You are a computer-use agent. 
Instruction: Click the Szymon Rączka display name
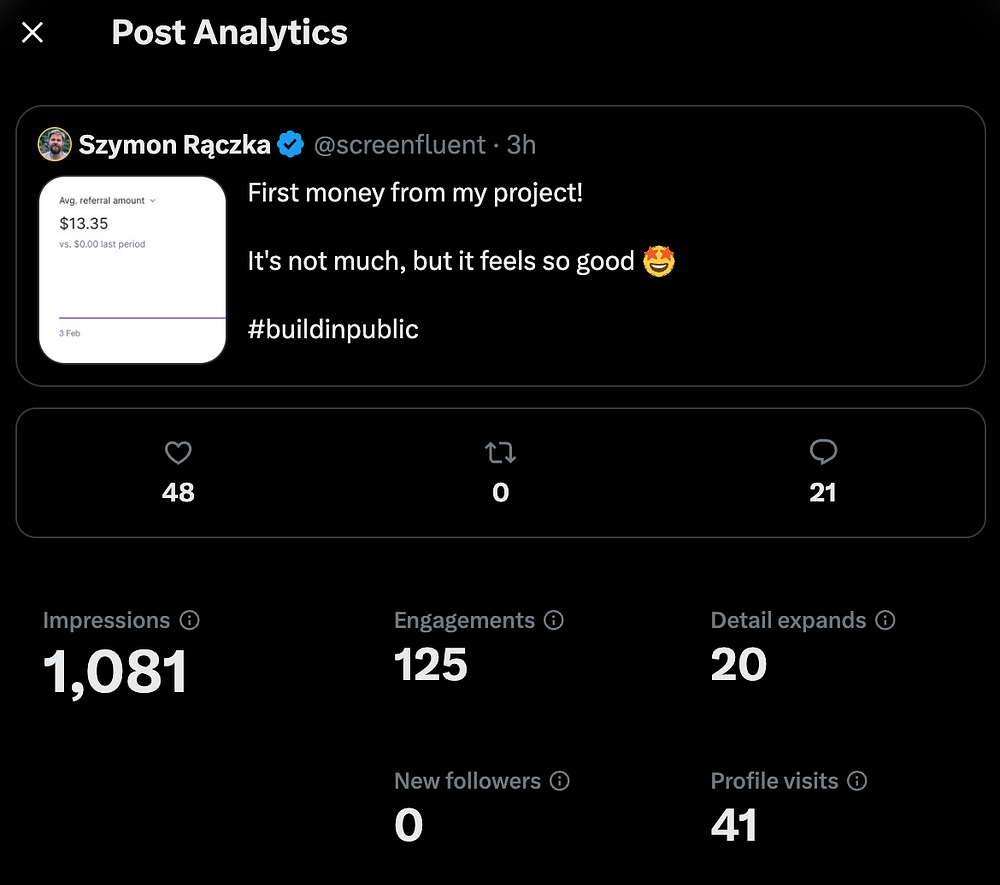[x=174, y=145]
